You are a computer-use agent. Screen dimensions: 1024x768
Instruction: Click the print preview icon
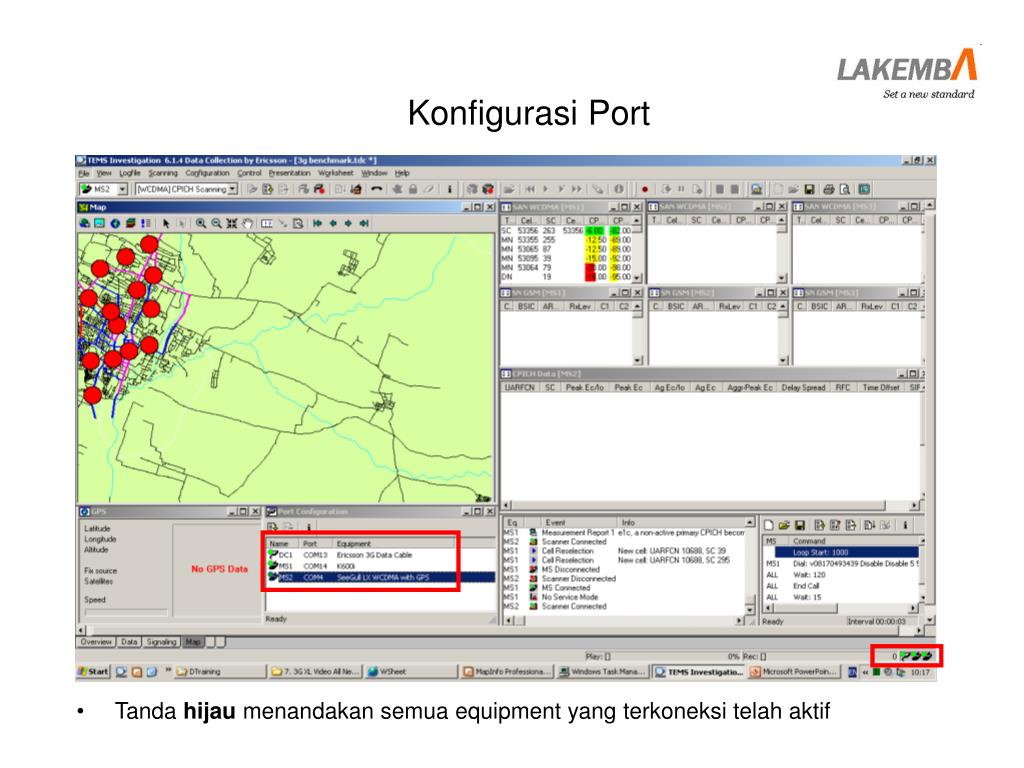click(x=844, y=189)
